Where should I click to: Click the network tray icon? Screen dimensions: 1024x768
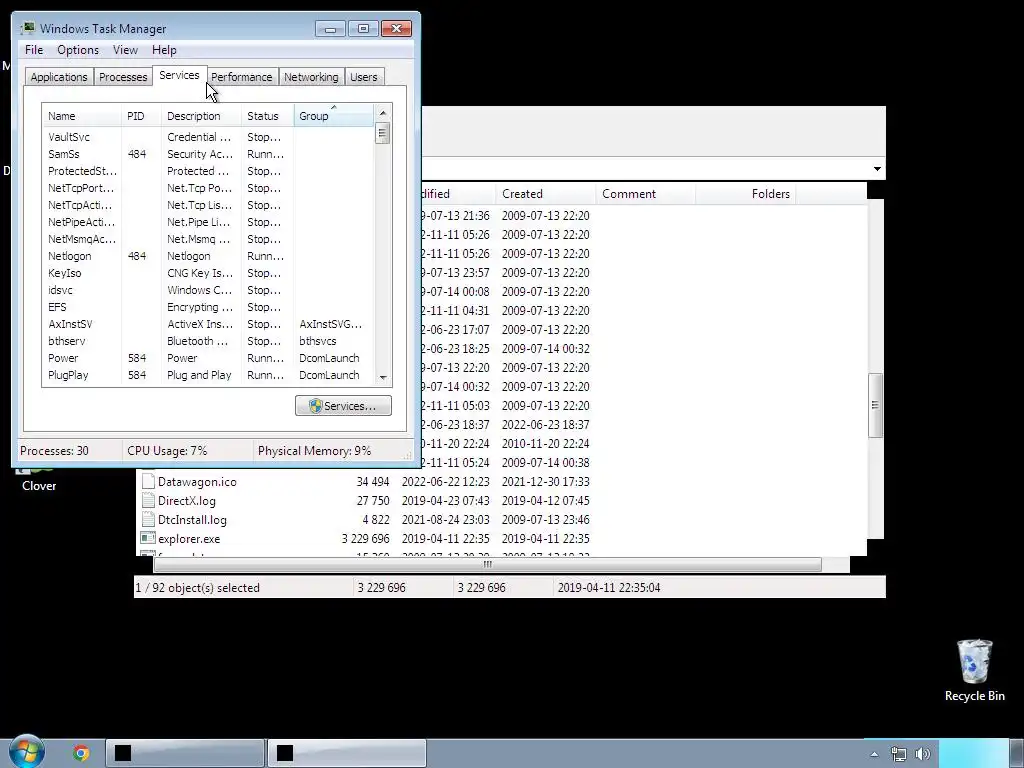[899, 754]
